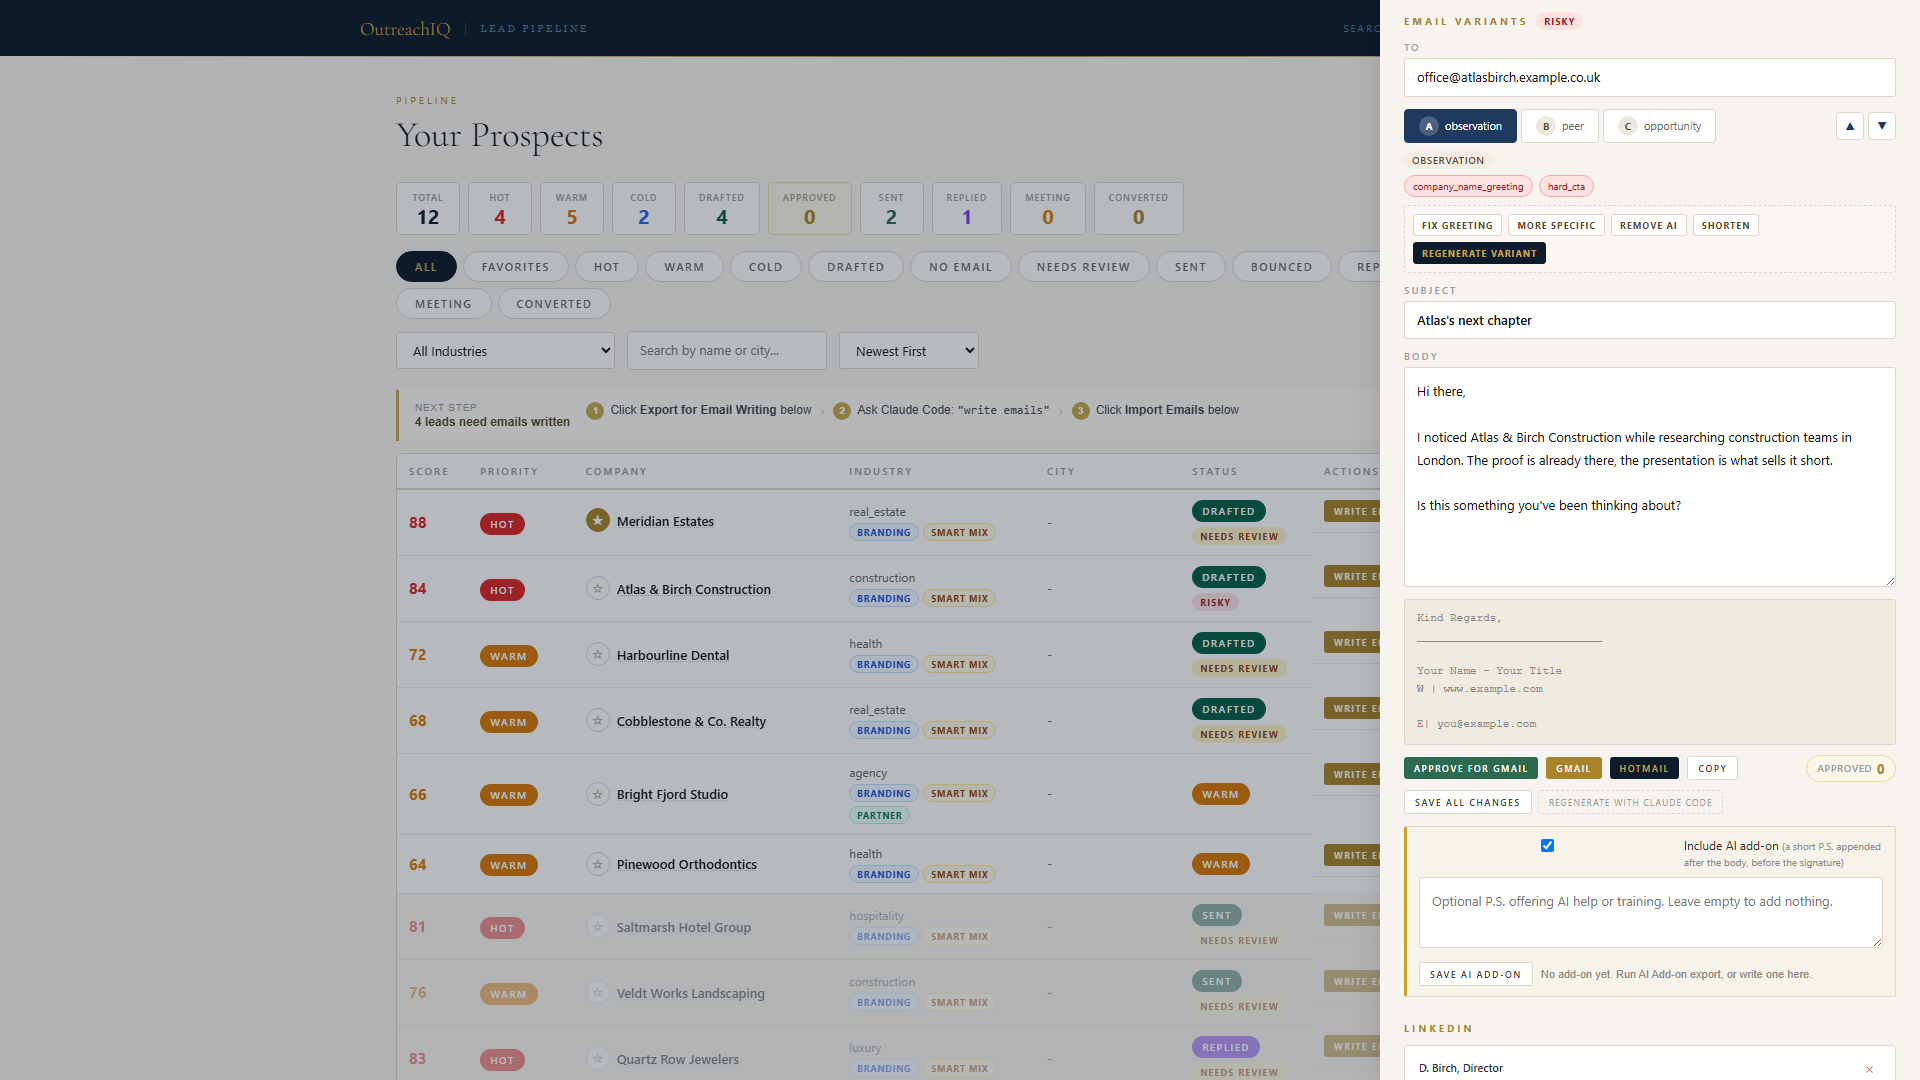Filter by No Email pill
Viewport: 1920px width, 1080px height.
(x=960, y=267)
